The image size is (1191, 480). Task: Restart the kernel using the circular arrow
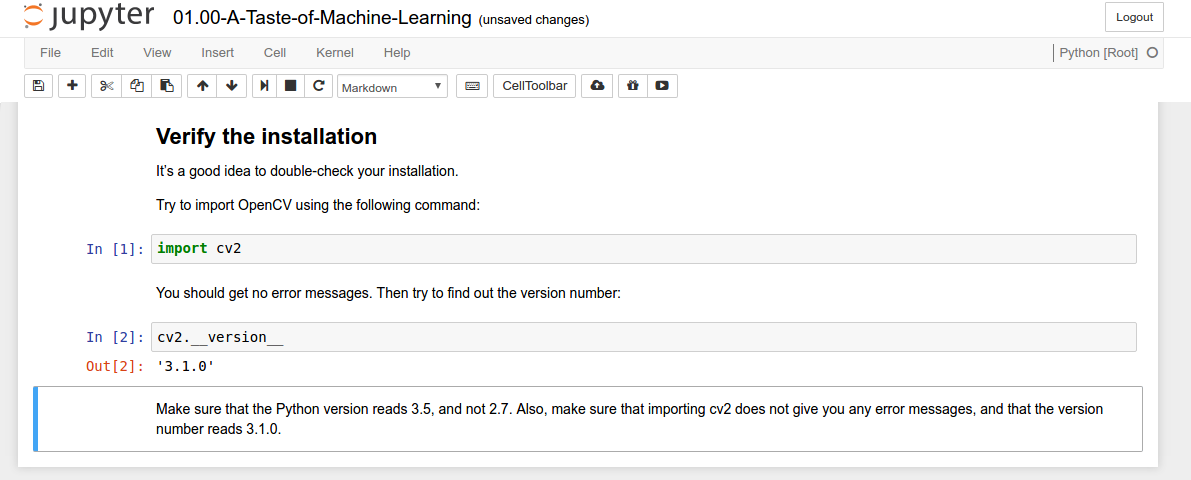tap(318, 86)
